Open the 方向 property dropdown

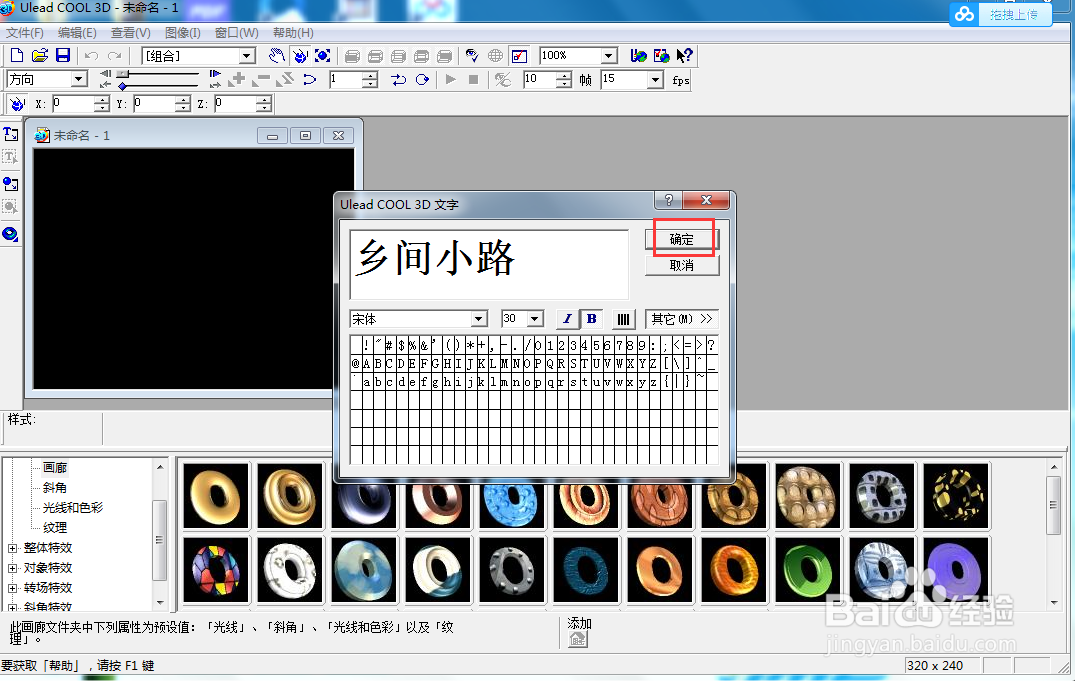pos(79,80)
